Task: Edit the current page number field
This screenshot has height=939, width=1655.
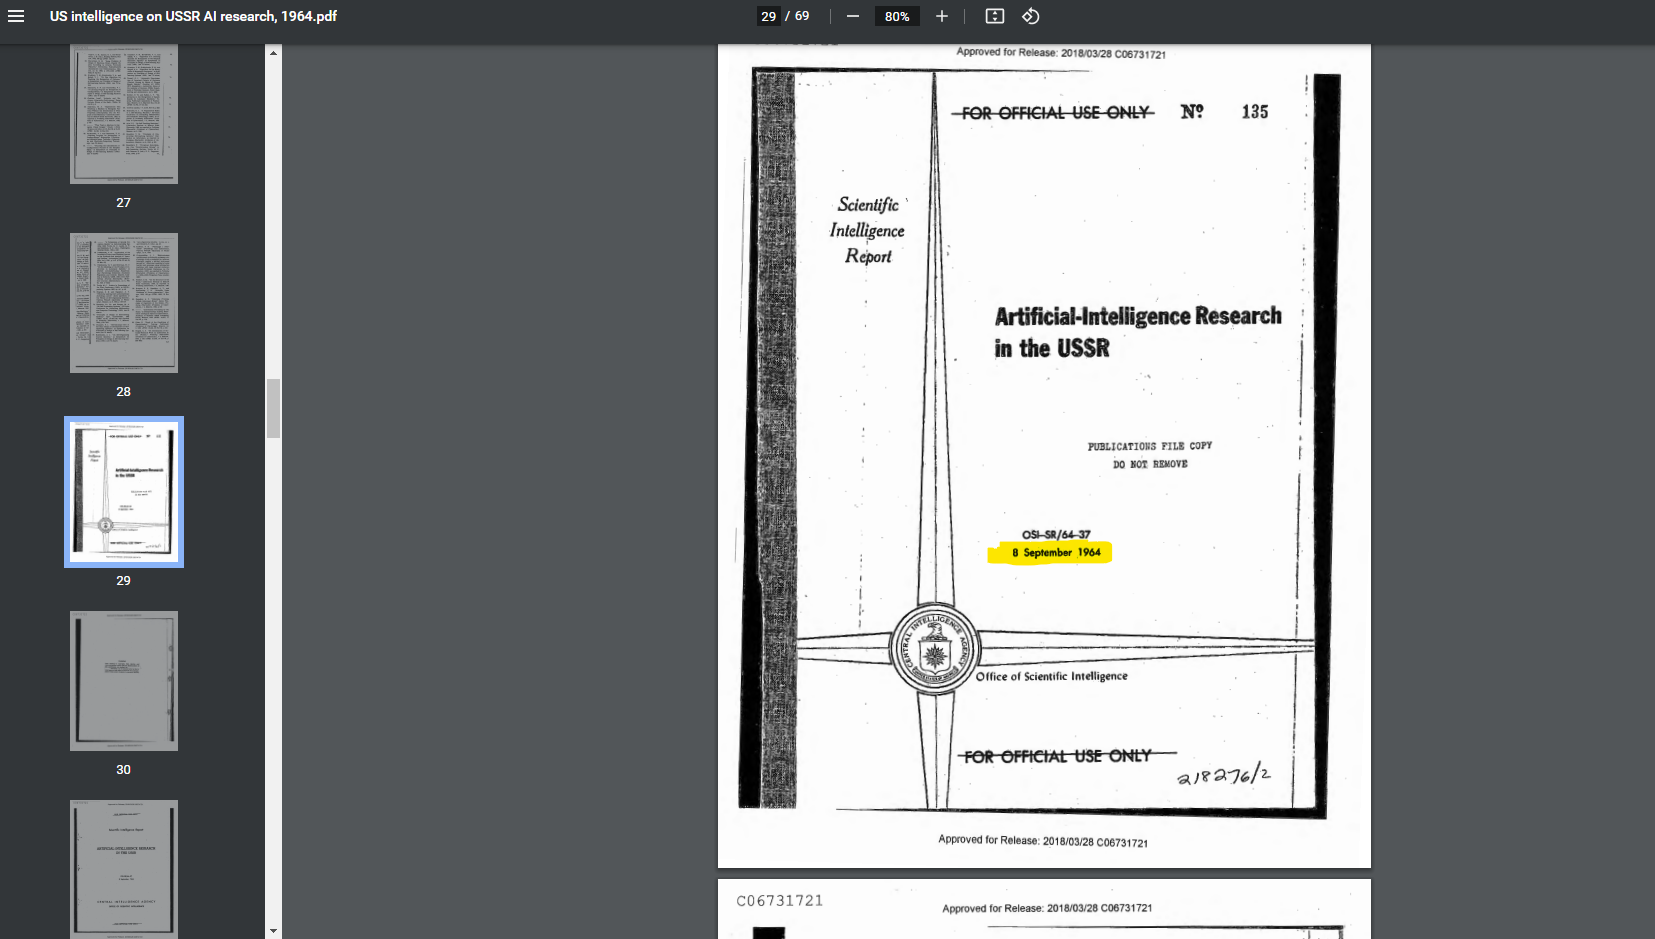Action: click(x=768, y=16)
